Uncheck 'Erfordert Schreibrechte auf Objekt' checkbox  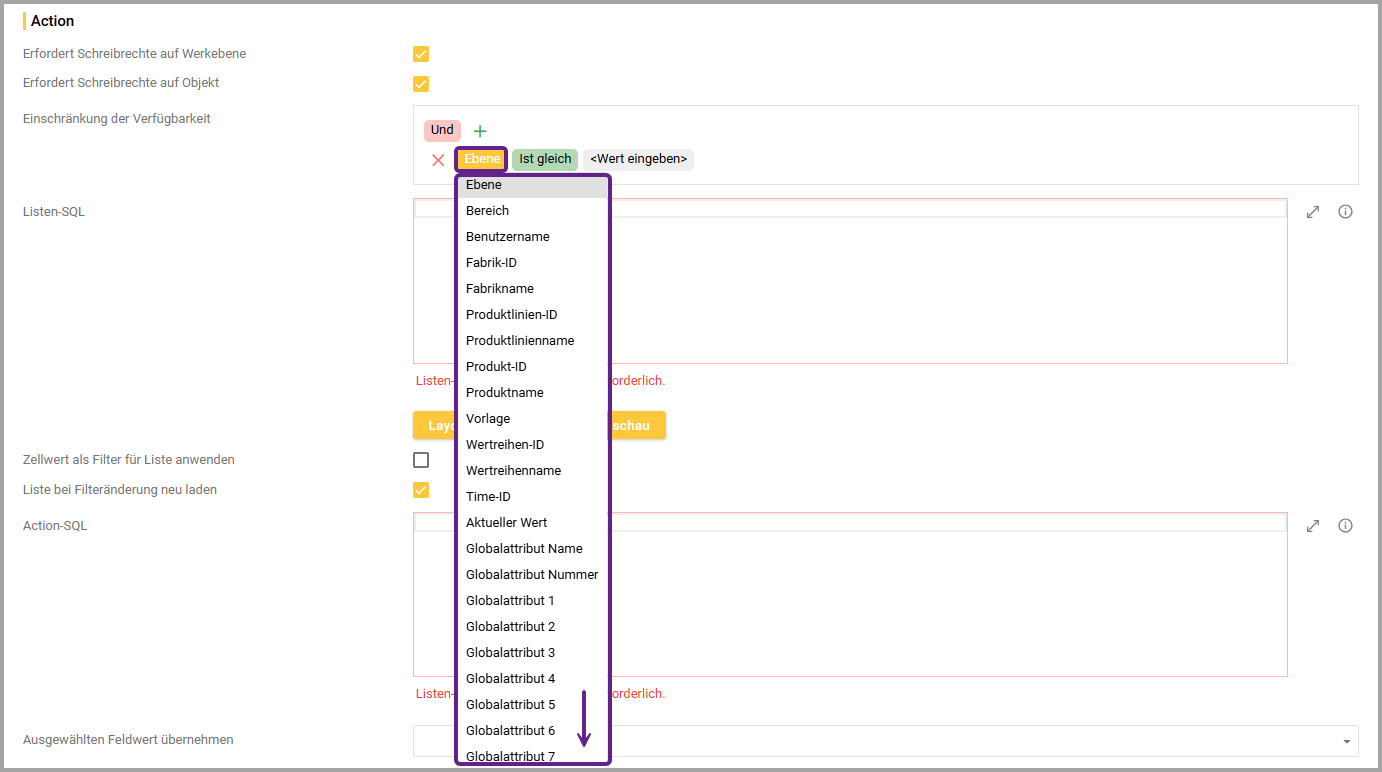[x=421, y=84]
